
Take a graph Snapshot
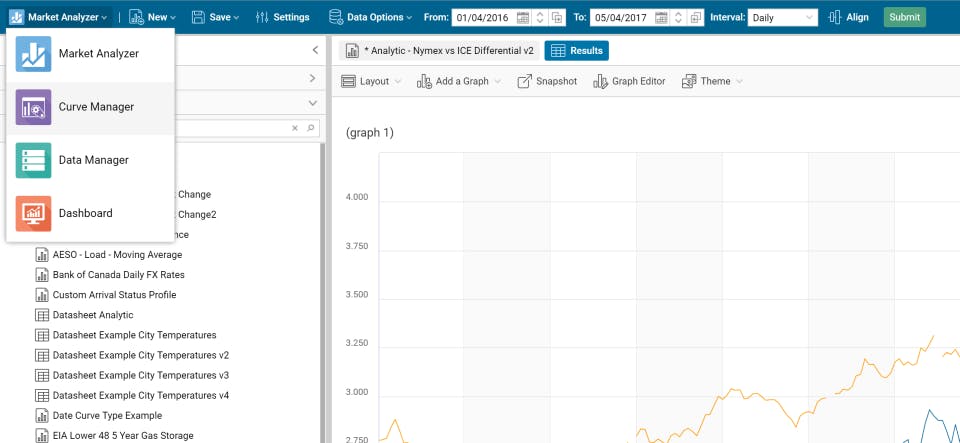point(547,81)
